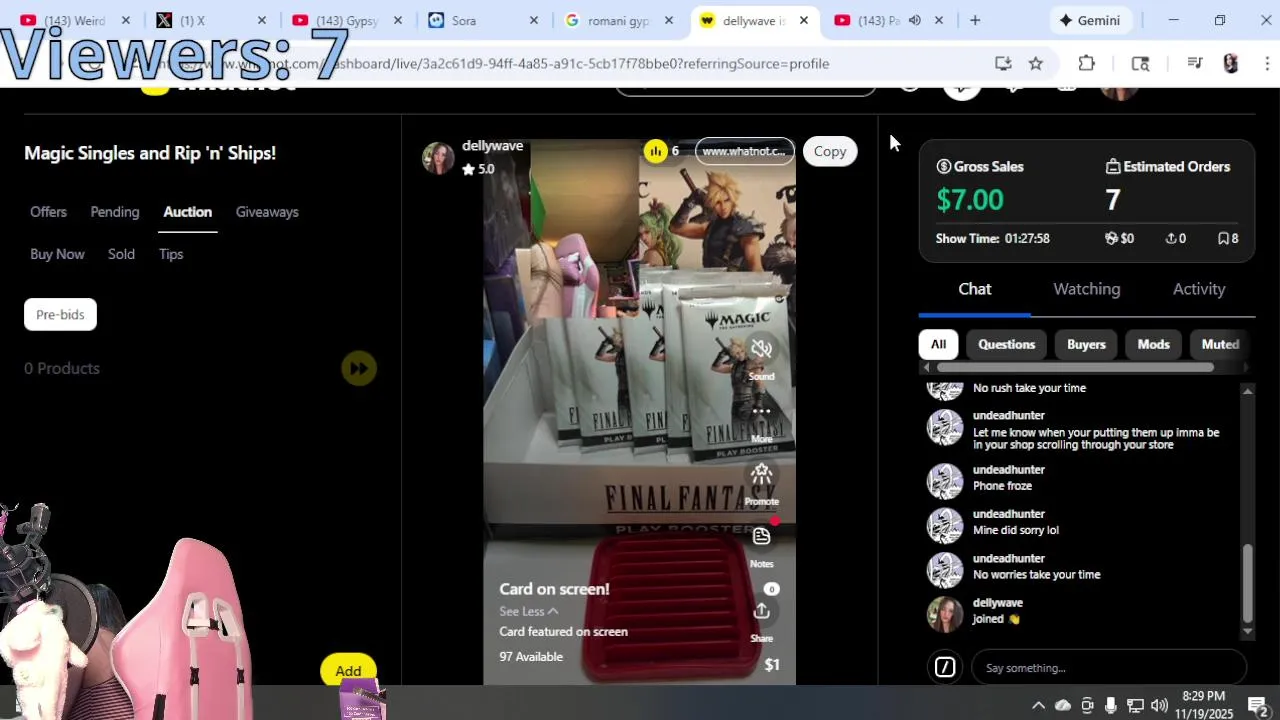Click the Say something chat input
1280x720 pixels.
(1110, 667)
